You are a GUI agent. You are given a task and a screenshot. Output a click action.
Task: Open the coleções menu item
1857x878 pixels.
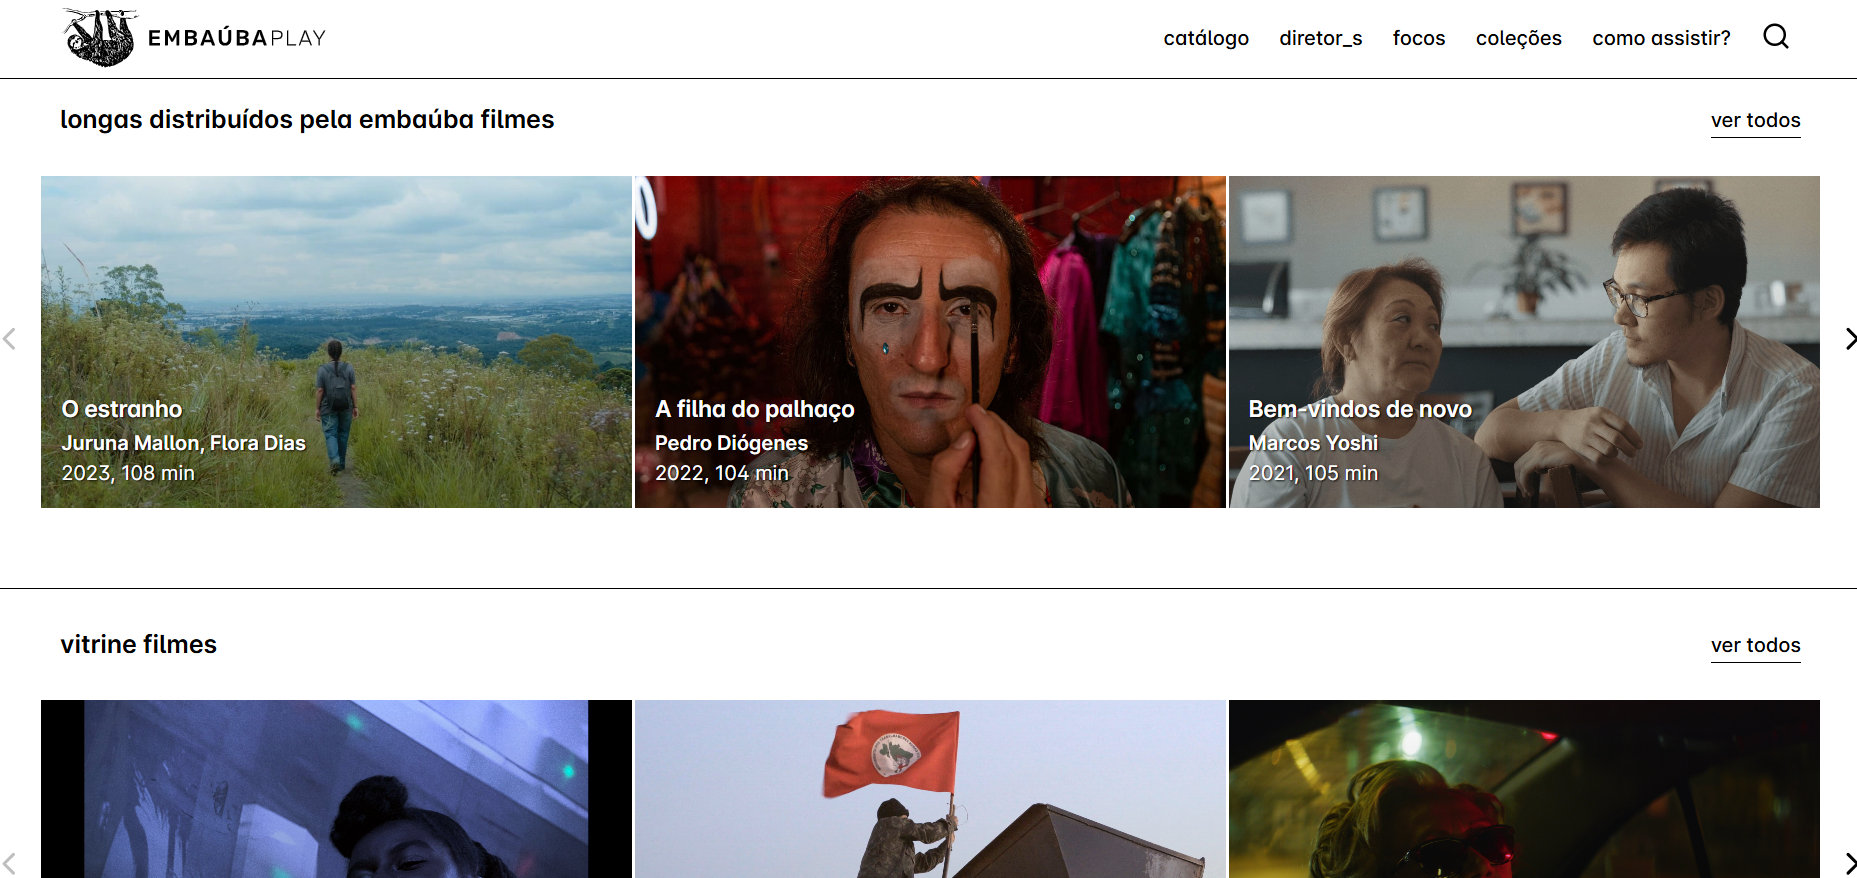pyautogui.click(x=1518, y=38)
